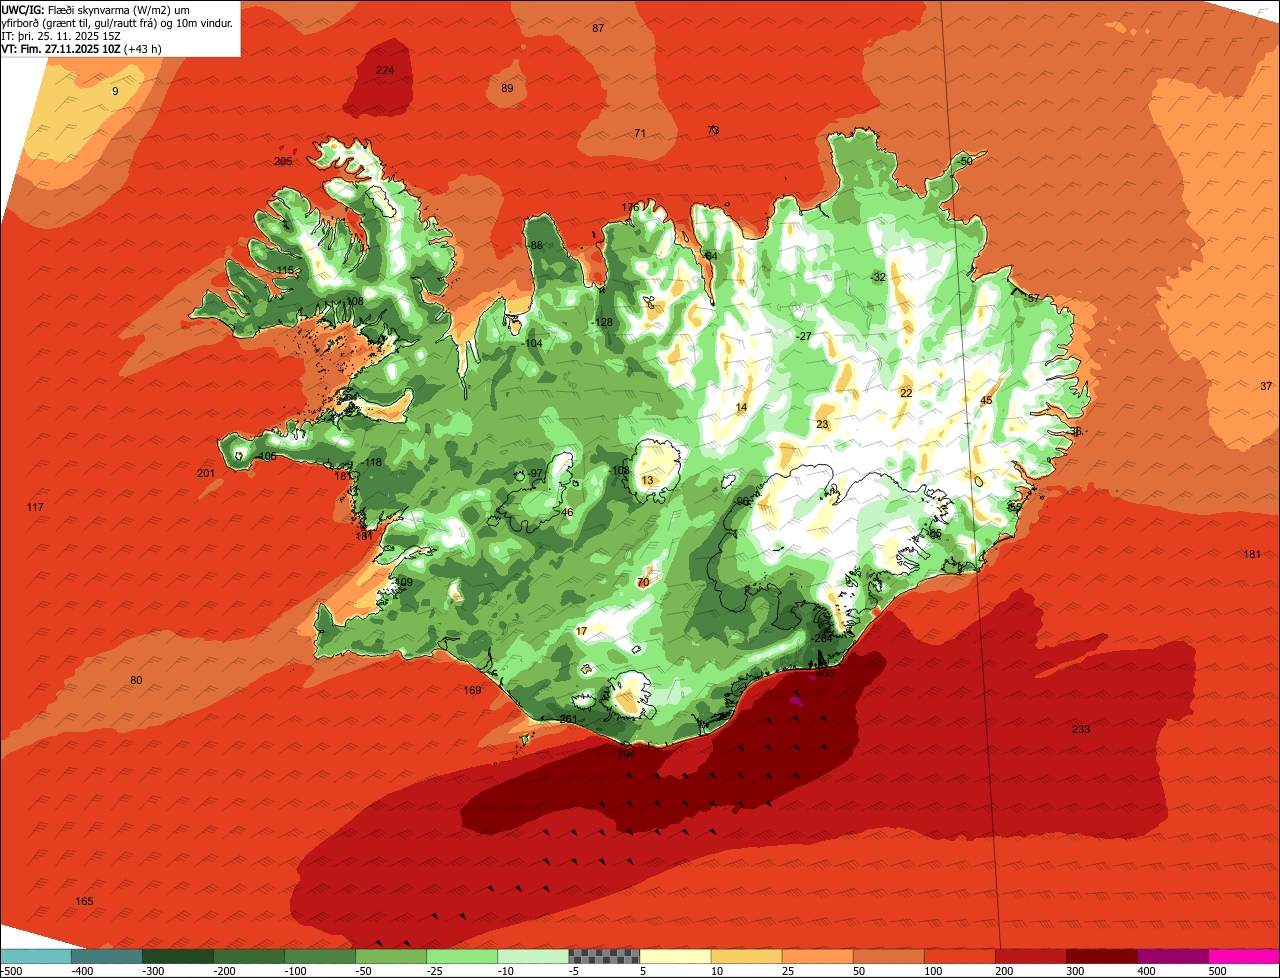Pick light green swatch between -25 and -10
Viewport: 1280px width, 978px height.
tap(462, 956)
